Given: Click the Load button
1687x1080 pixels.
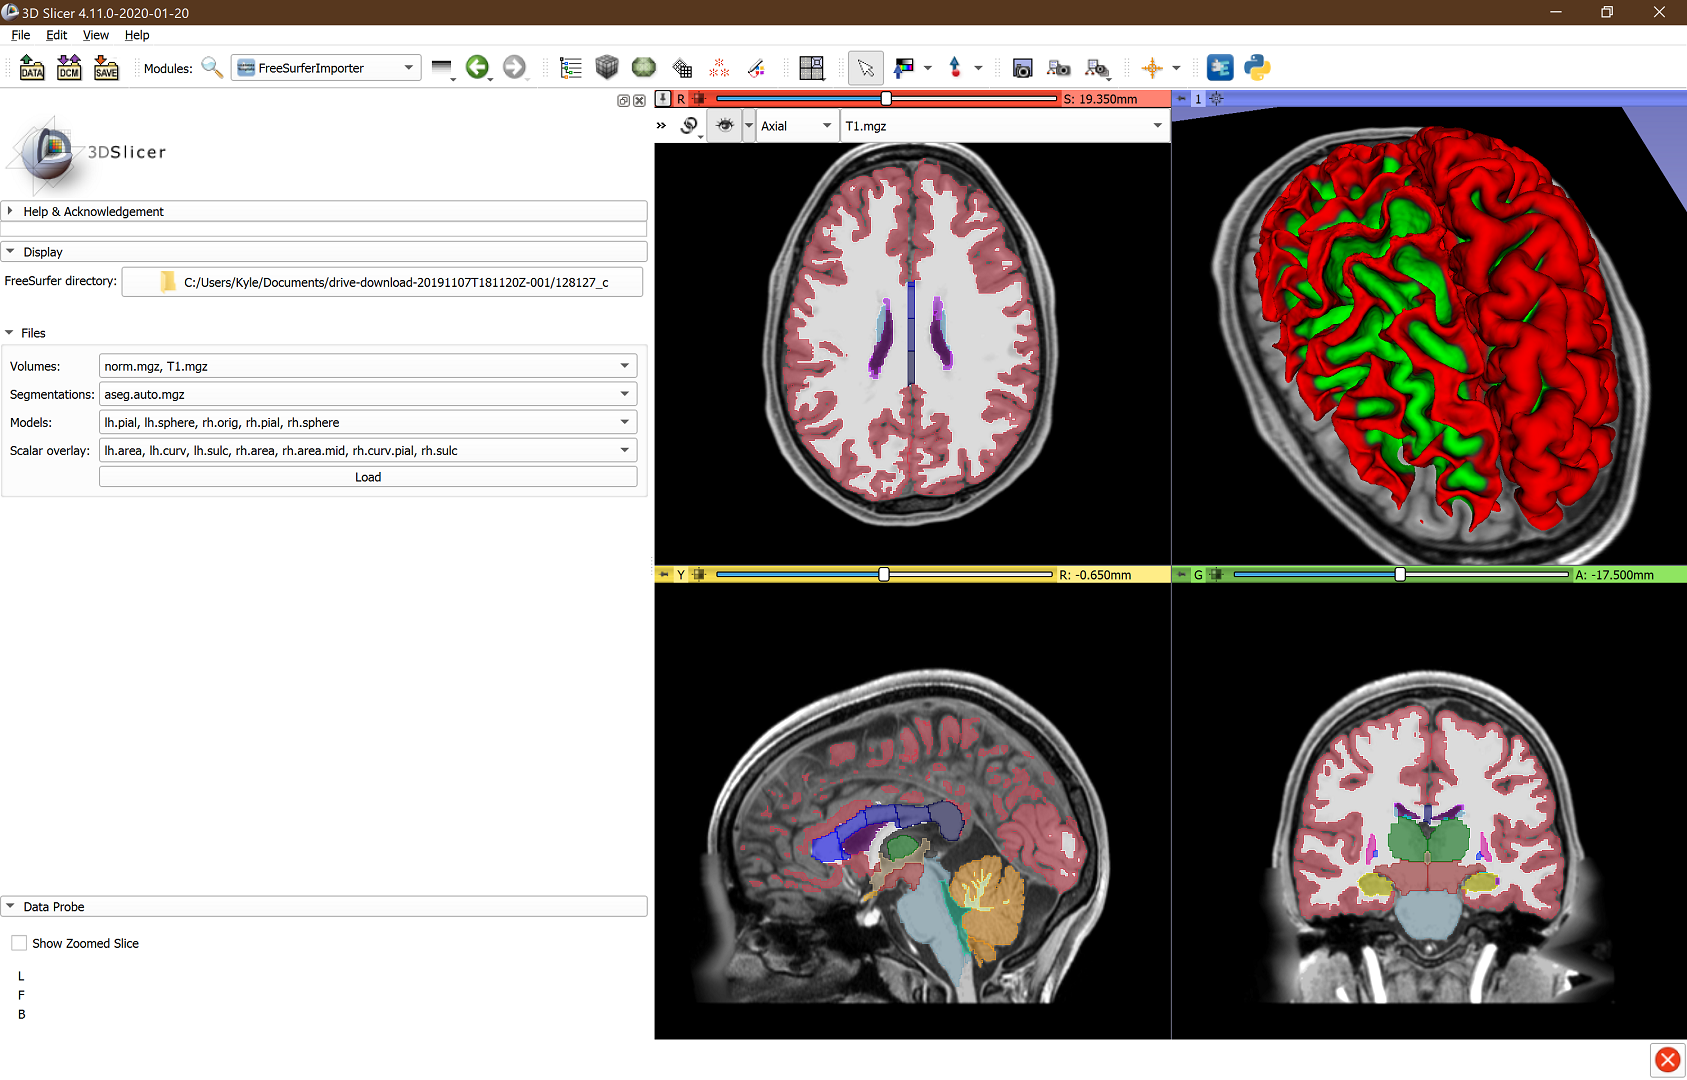Looking at the screenshot, I should (x=368, y=477).
